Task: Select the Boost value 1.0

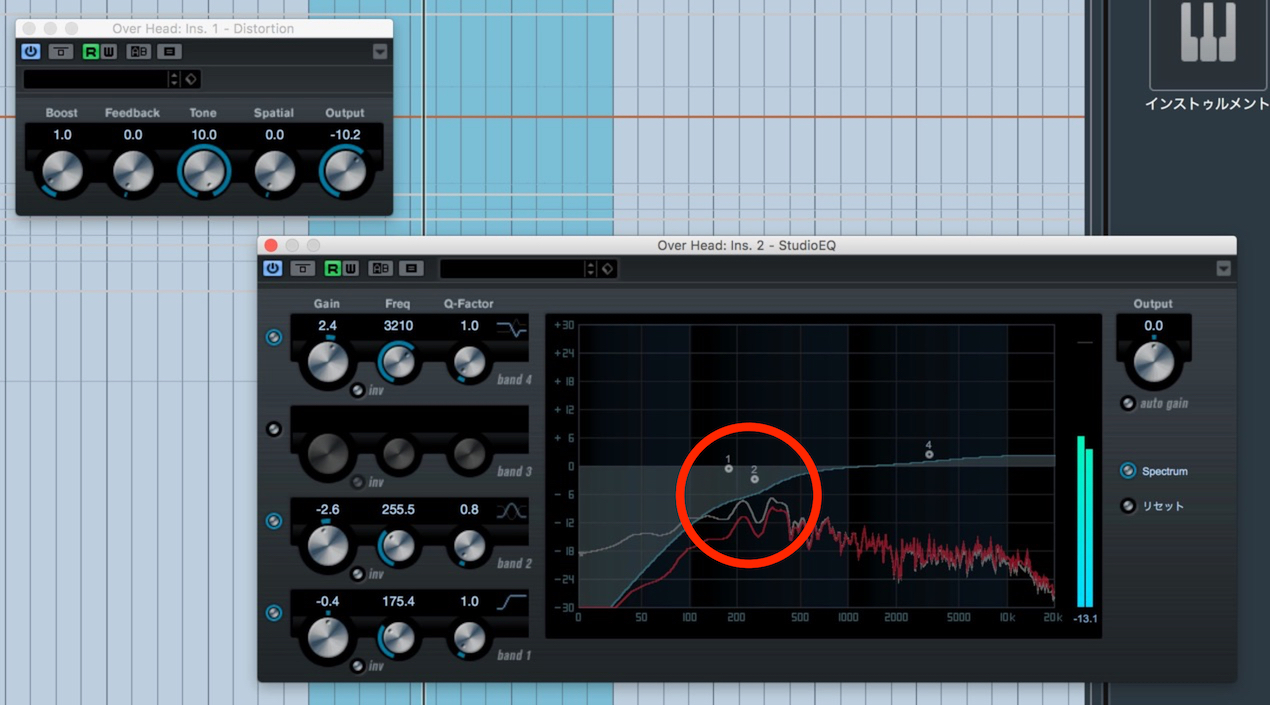Action: pos(62,134)
